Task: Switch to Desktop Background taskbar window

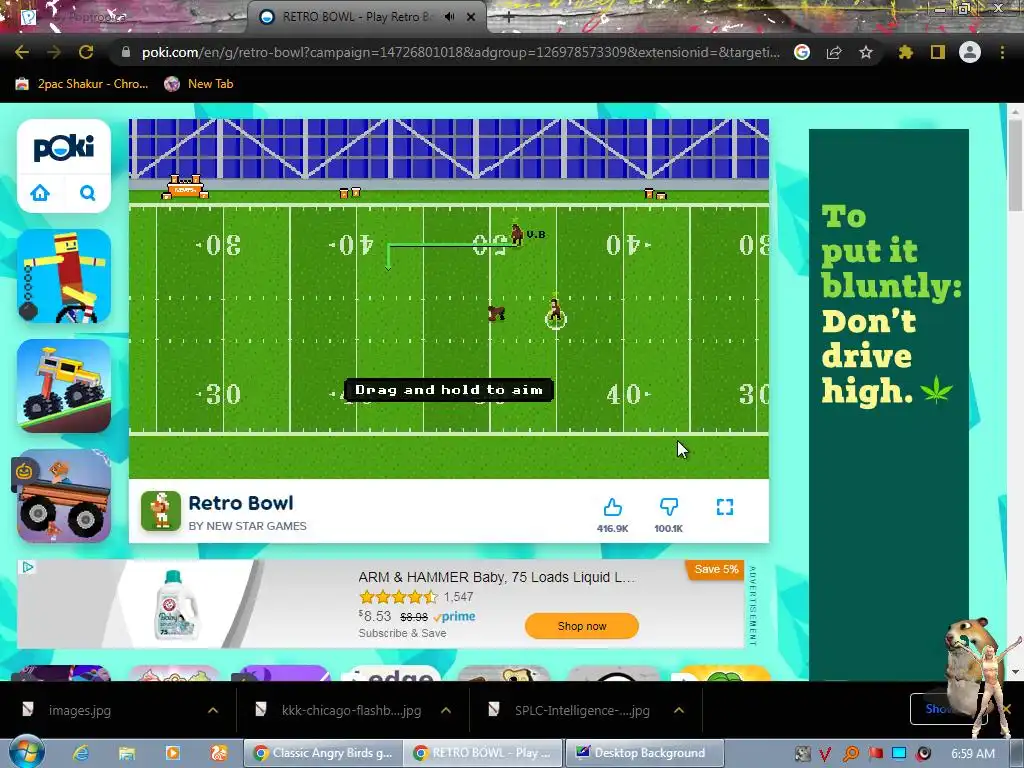Action: tap(644, 753)
